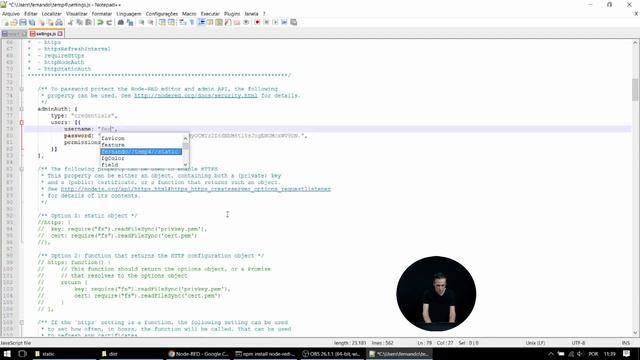Click the Save All toolbar icon
Viewport: 640px width, 360px height.
point(32,22)
